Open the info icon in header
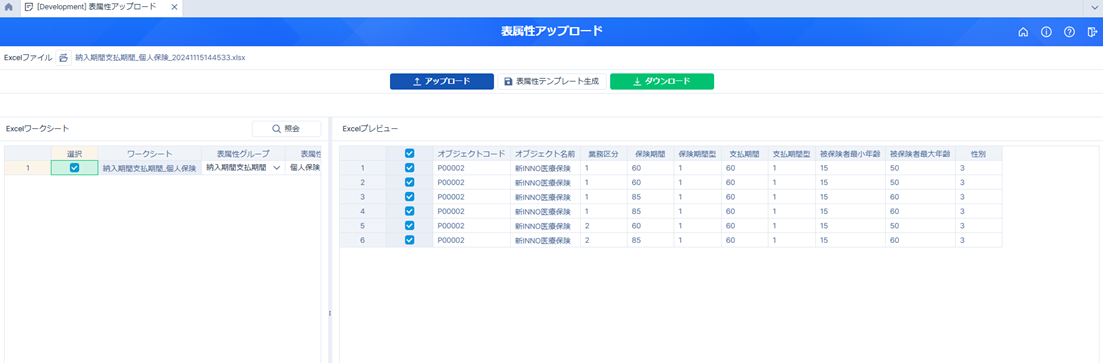 1046,32
